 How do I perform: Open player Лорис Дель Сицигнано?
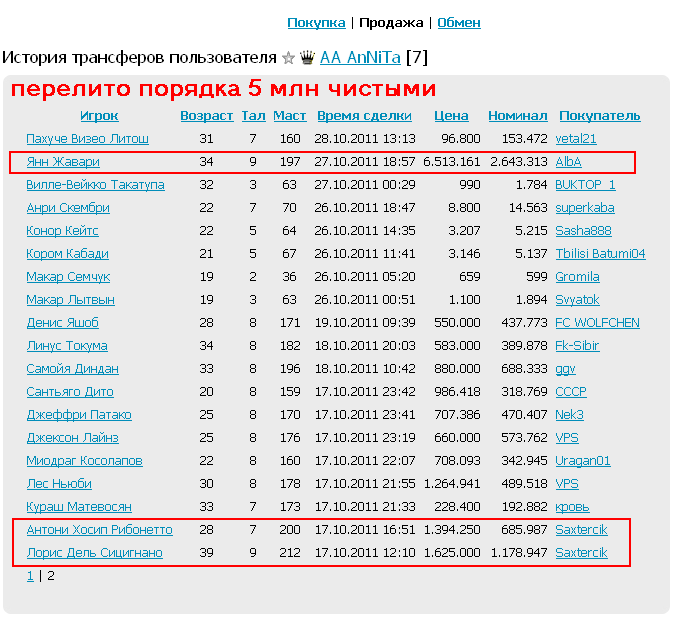95,552
